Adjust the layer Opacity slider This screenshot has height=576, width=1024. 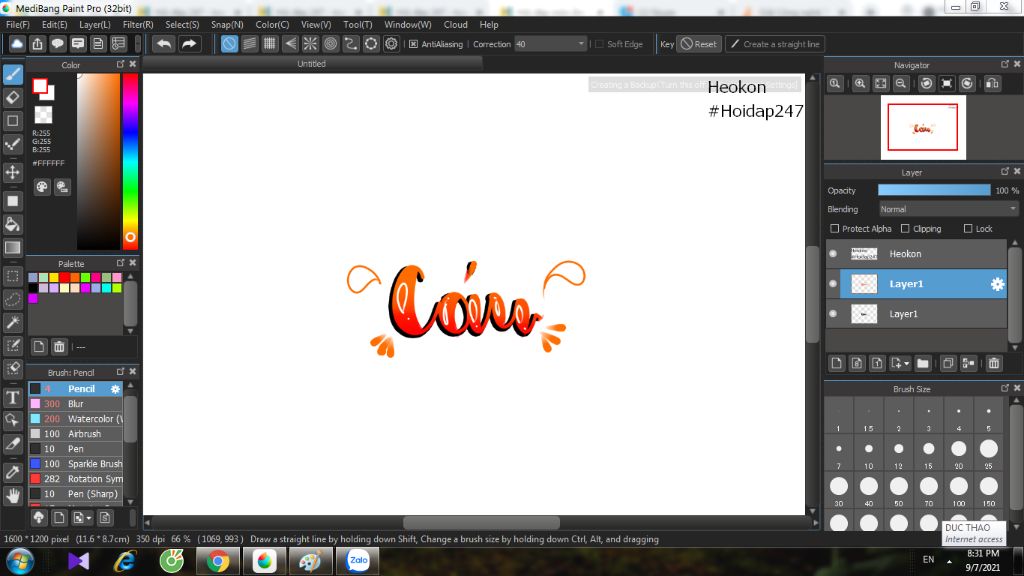click(x=934, y=190)
